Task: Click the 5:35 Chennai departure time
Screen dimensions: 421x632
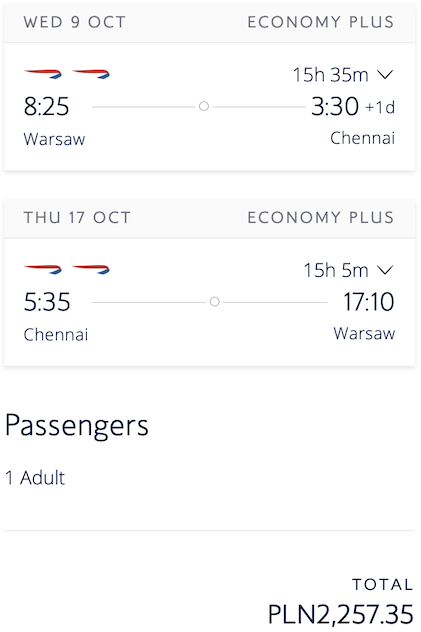Action: 47,302
